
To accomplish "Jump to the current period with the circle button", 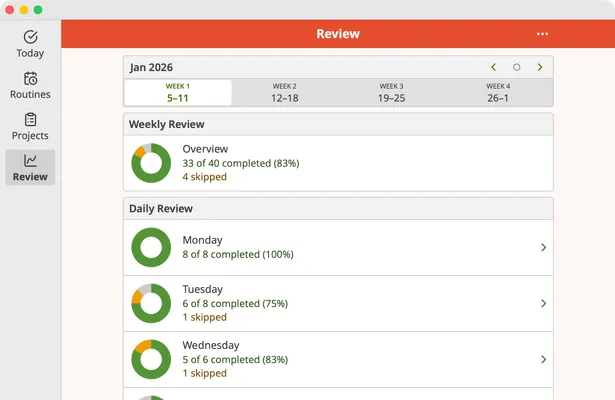I will 517,67.
